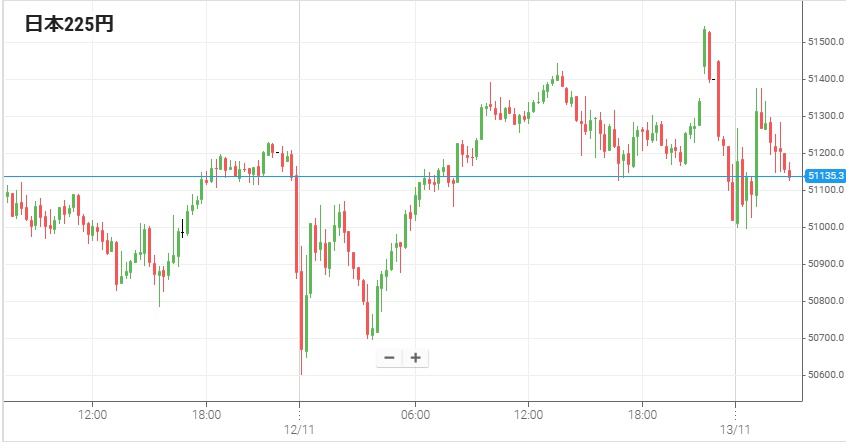Click the 日本225円 chart title
The width and height of the screenshot is (846, 442).
(x=69, y=25)
